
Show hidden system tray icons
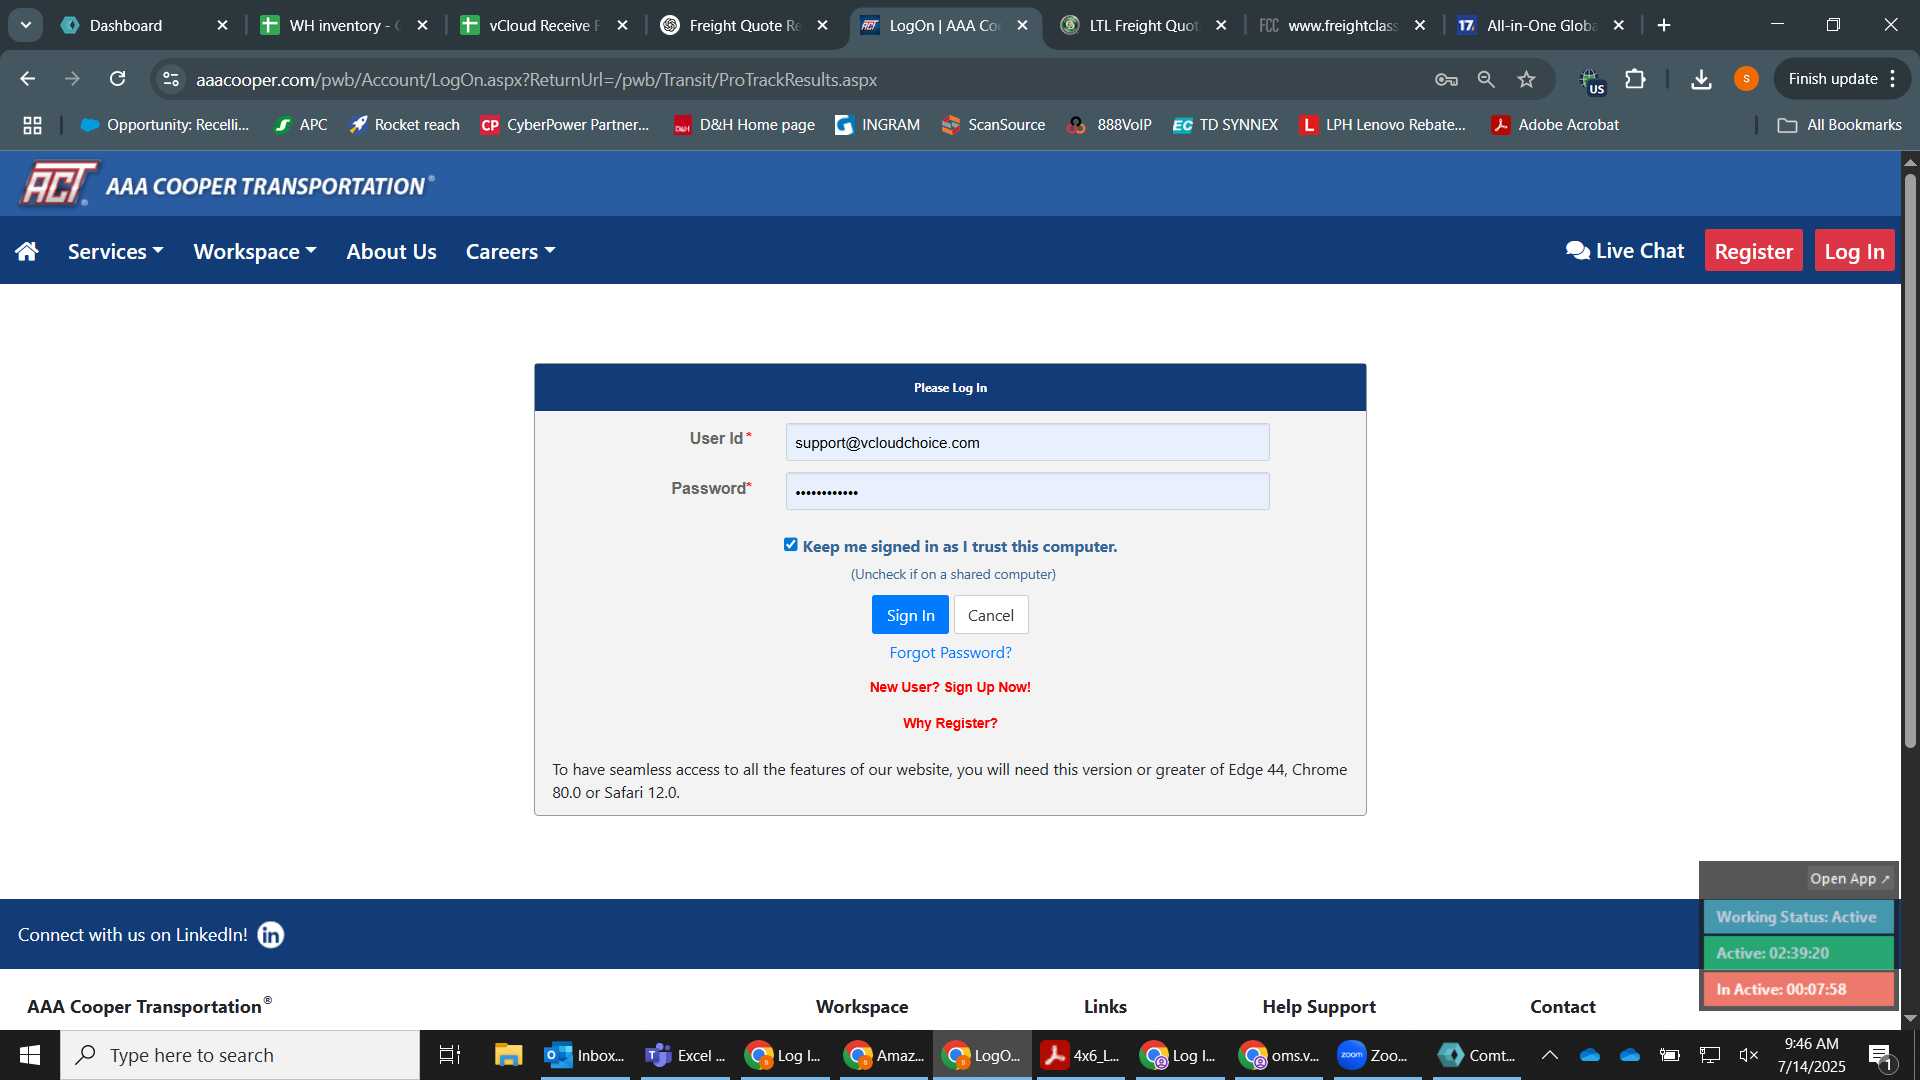click(x=1550, y=1055)
